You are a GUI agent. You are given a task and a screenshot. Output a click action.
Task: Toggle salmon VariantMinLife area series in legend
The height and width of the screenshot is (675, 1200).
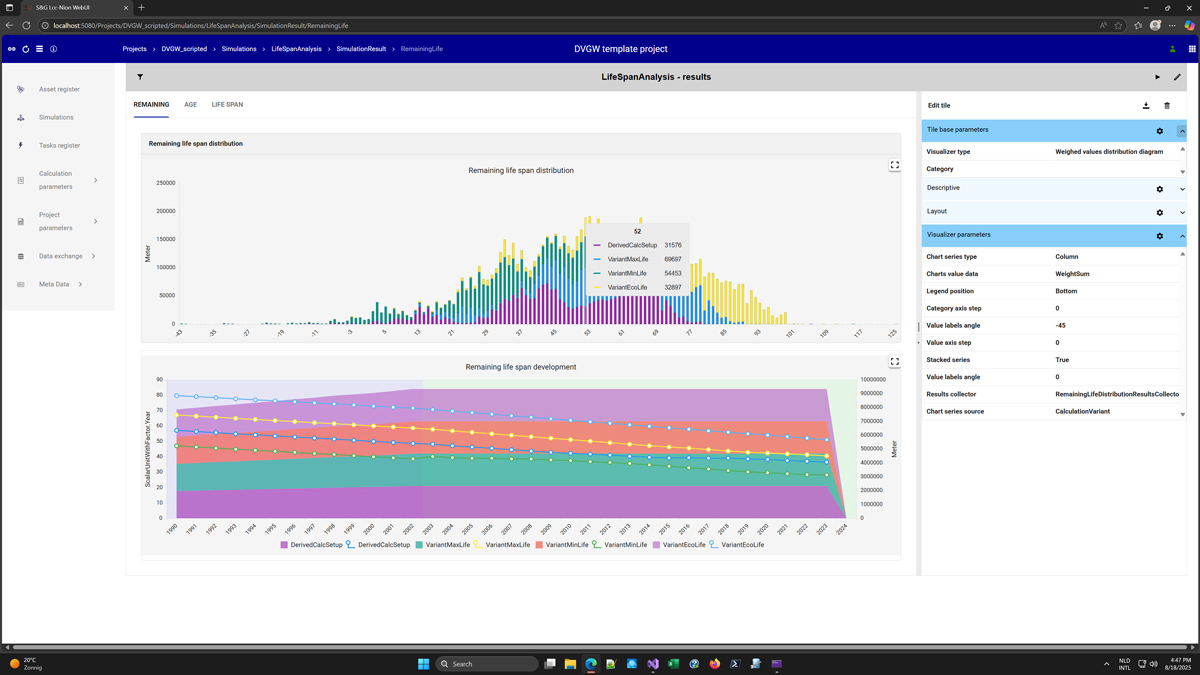point(562,545)
